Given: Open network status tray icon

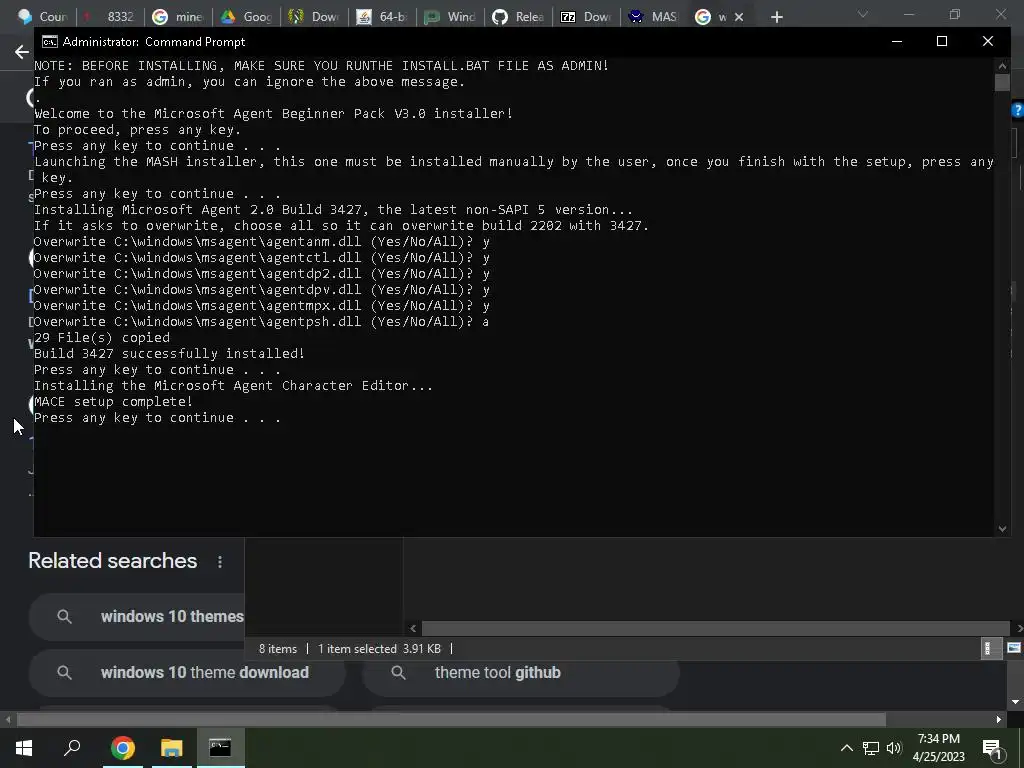Looking at the screenshot, I should pos(871,748).
